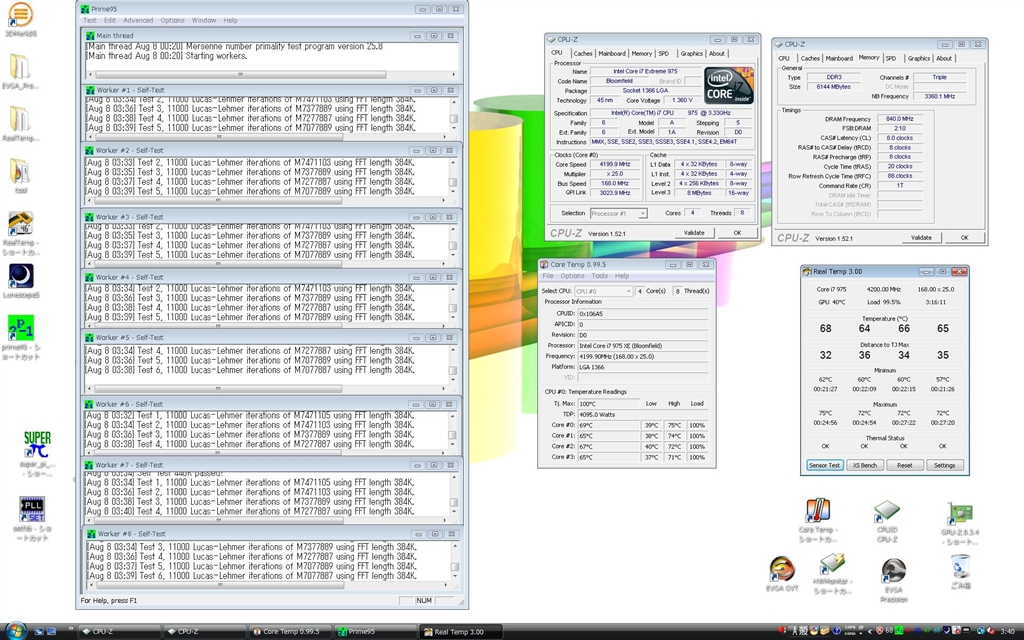Click Validate in the left CPU-Z window
This screenshot has width=1024, height=640.
[694, 232]
